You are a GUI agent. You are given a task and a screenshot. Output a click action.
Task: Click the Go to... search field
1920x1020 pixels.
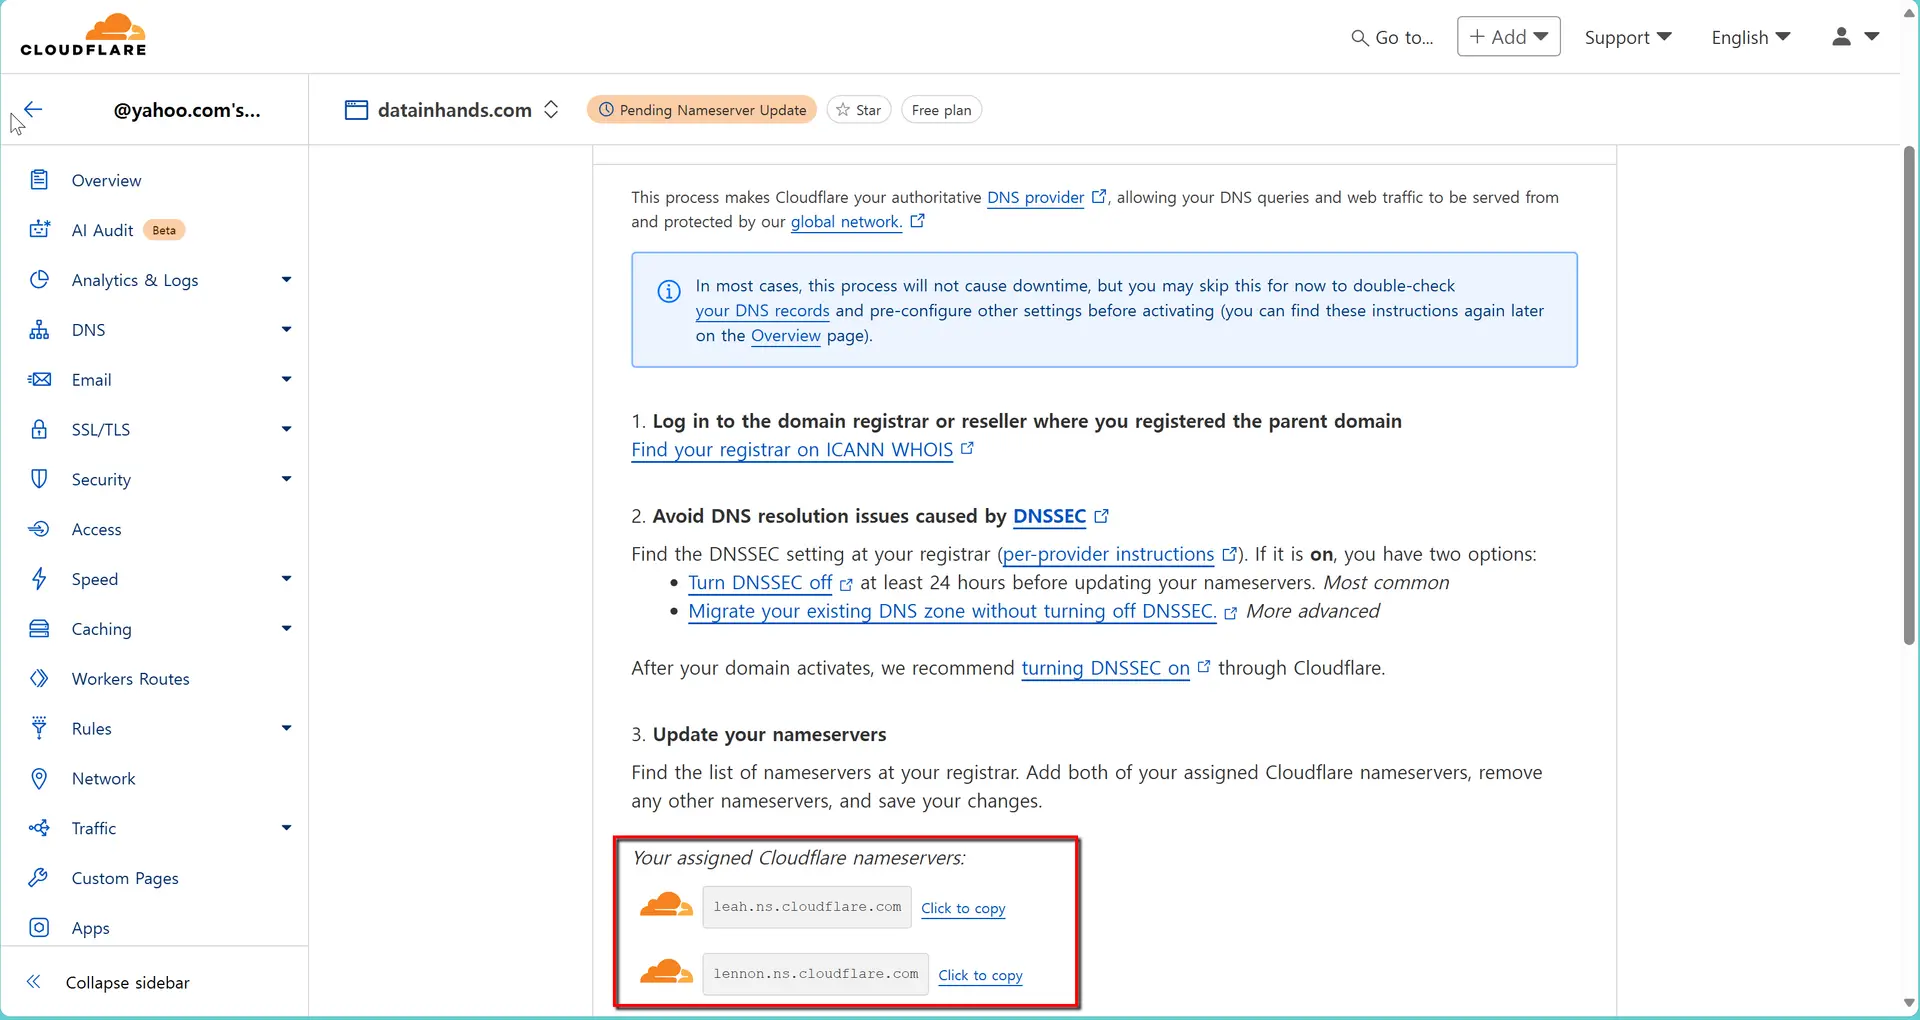pyautogui.click(x=1392, y=37)
